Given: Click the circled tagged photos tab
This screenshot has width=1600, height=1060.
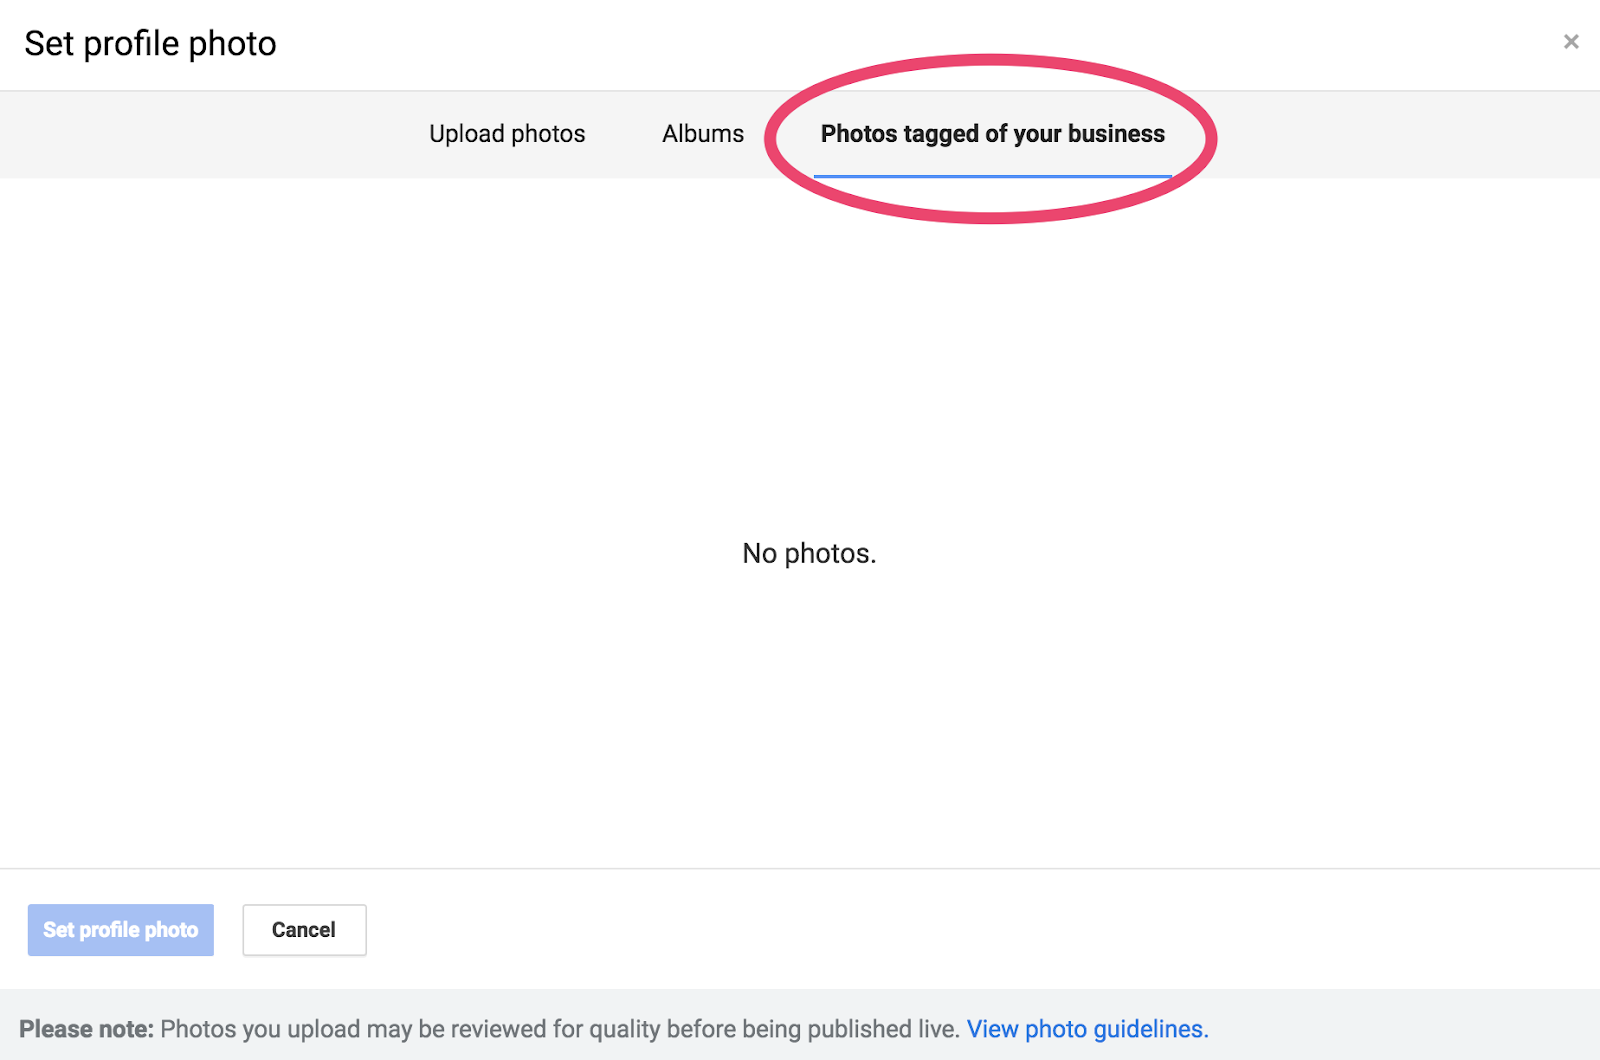Looking at the screenshot, I should click(x=992, y=134).
